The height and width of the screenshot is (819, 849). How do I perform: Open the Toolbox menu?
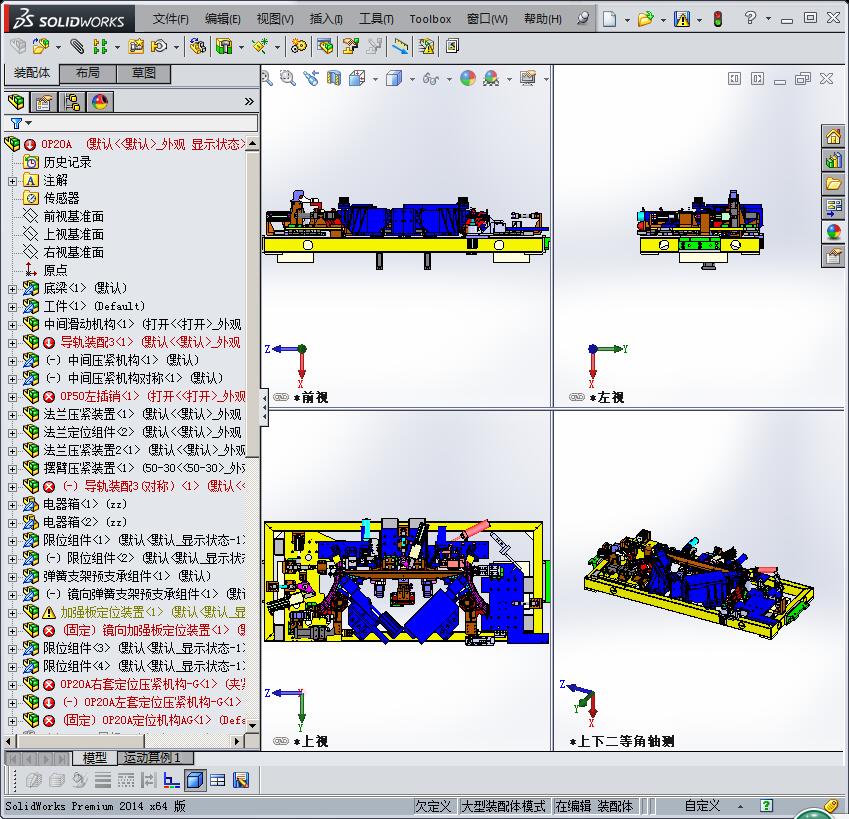pyautogui.click(x=430, y=19)
